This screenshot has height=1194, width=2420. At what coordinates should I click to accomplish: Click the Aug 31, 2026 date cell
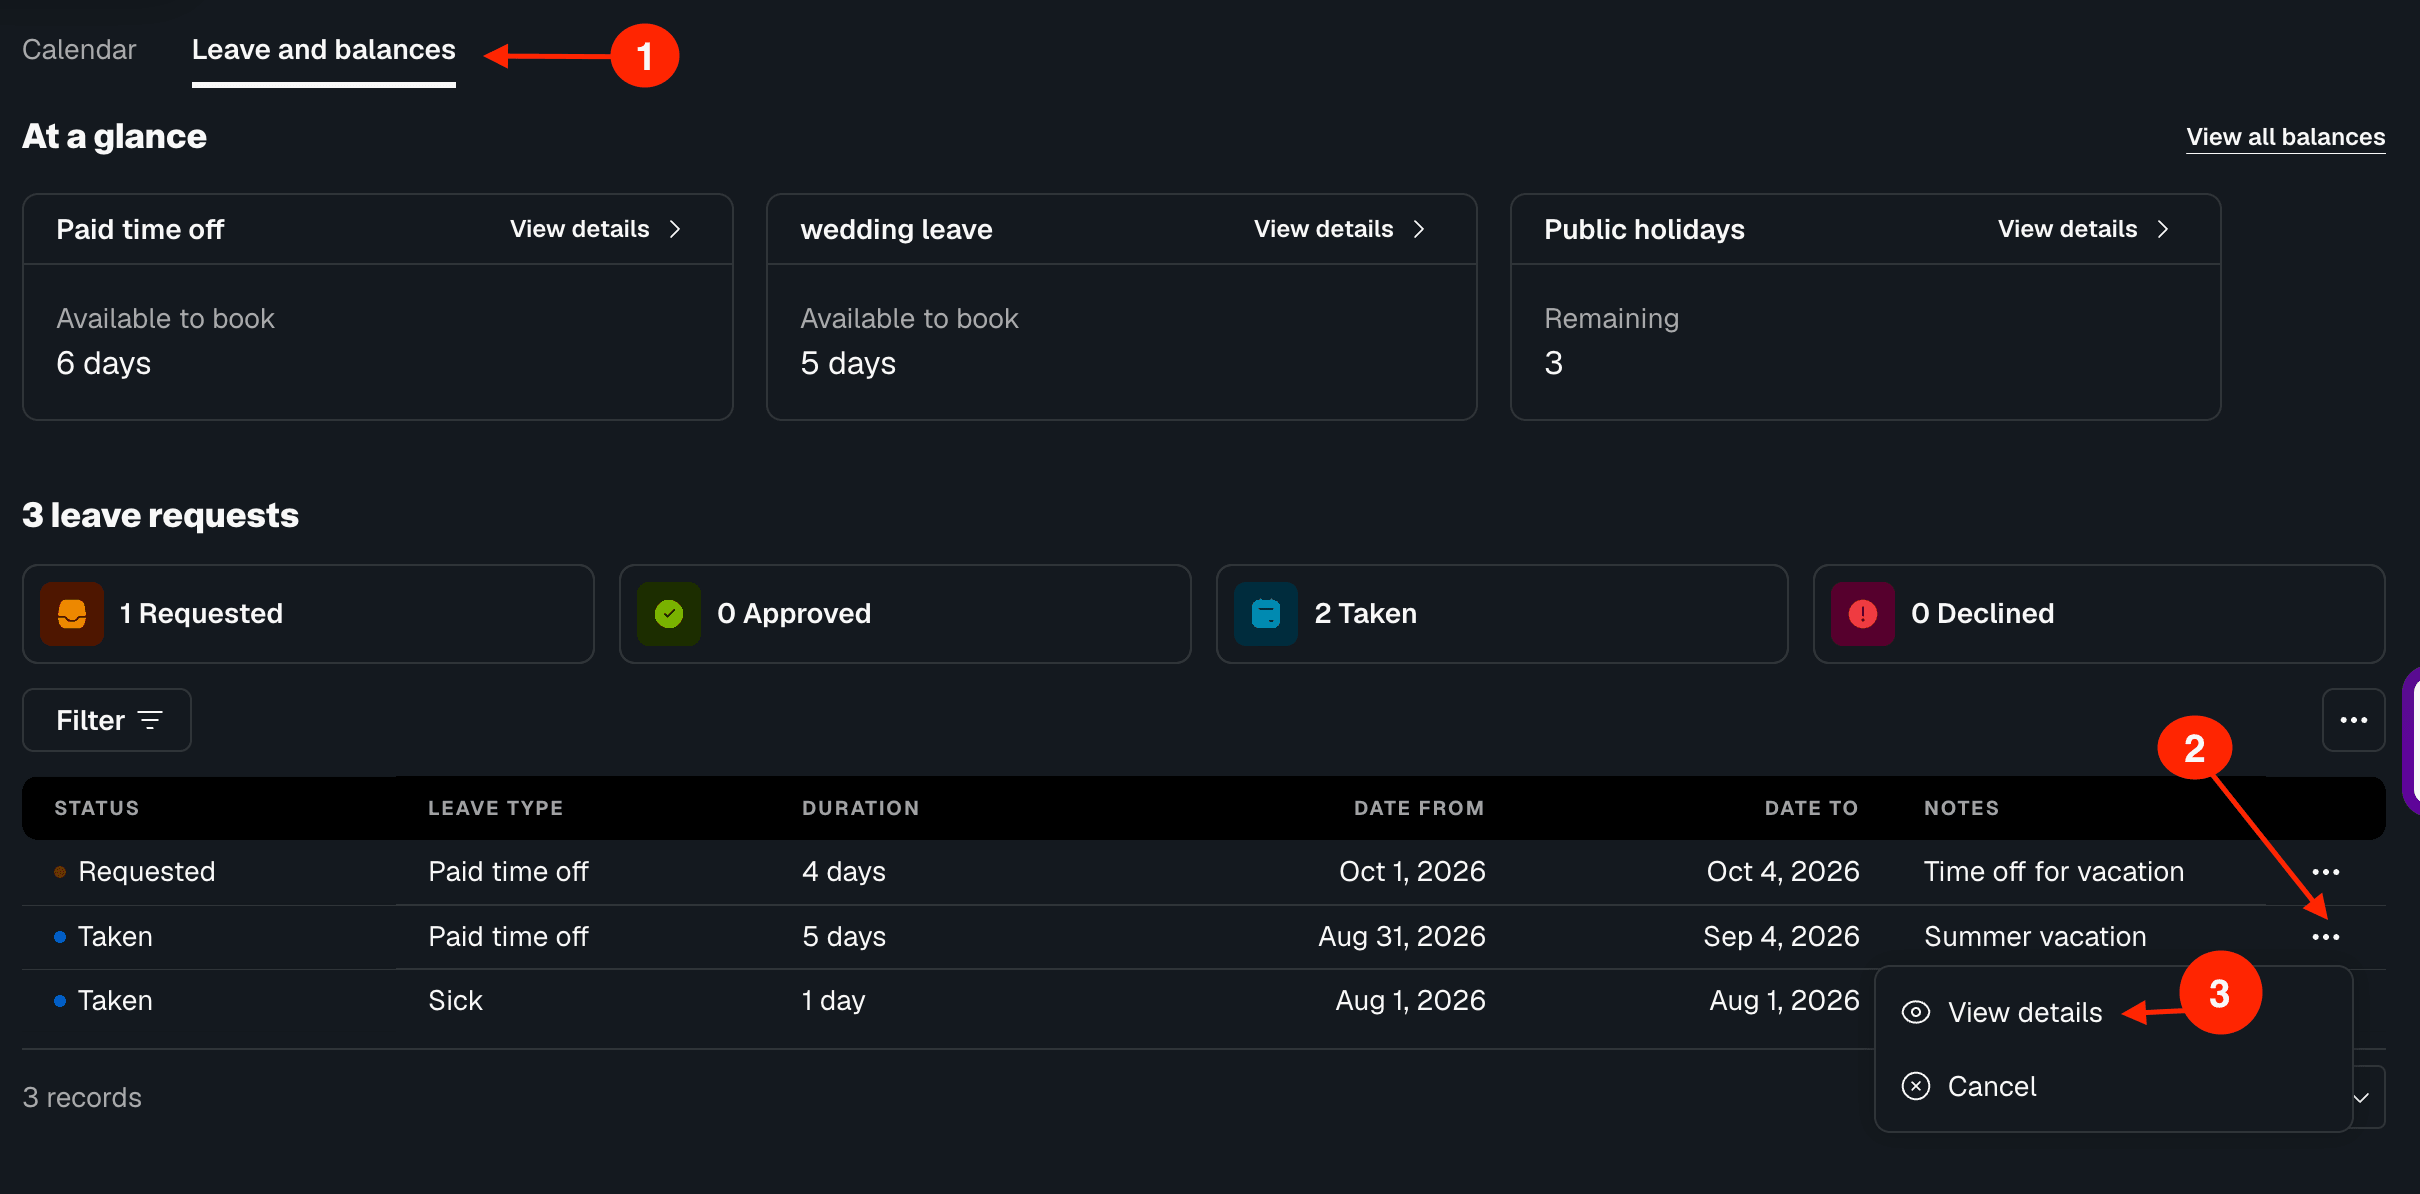tap(1402, 937)
